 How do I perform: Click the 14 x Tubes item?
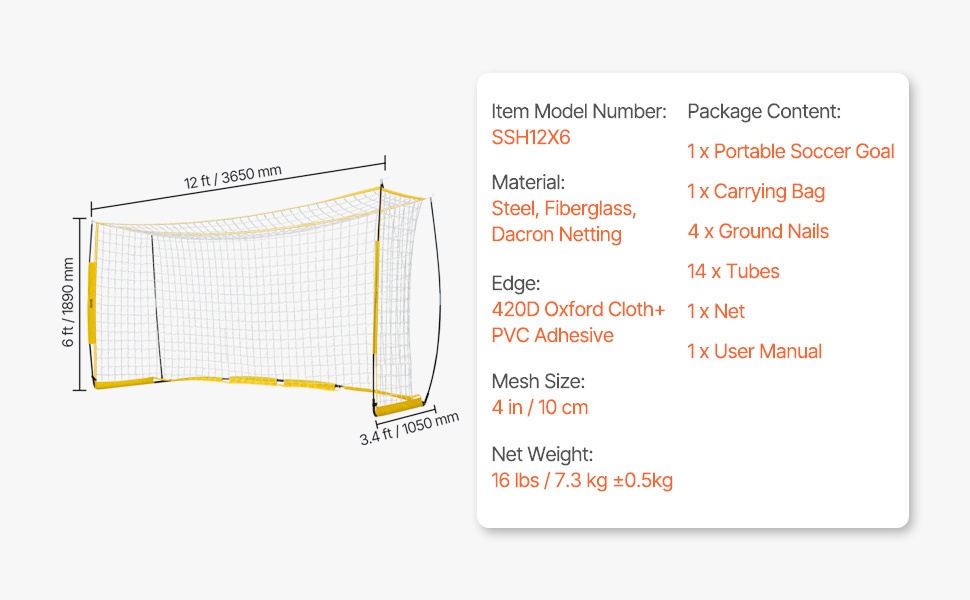(733, 272)
